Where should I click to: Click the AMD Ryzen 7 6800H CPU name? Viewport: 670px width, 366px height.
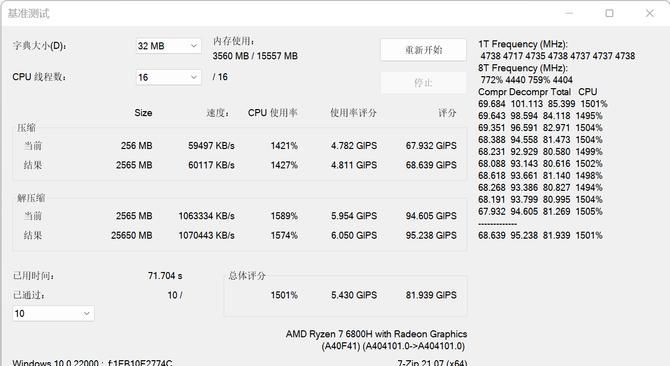[376, 334]
